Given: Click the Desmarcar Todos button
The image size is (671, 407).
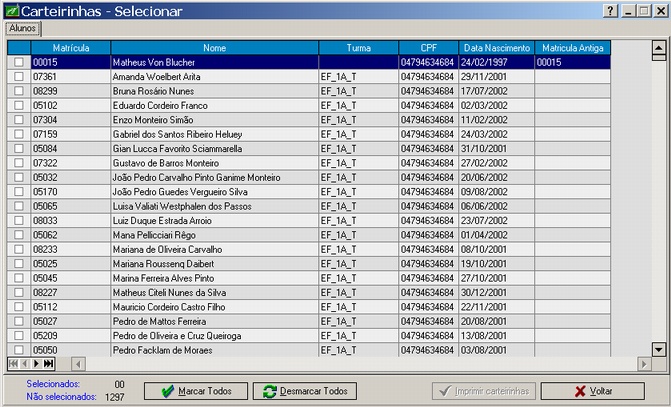Looking at the screenshot, I should pos(305,391).
